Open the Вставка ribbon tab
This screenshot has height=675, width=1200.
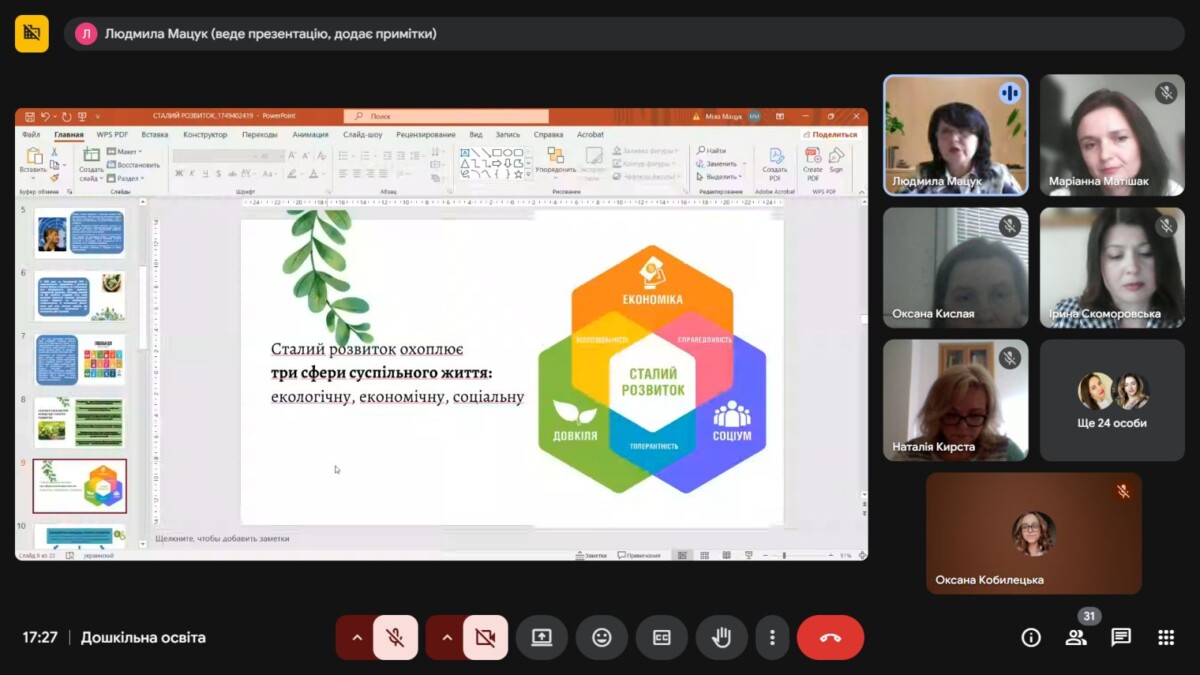pyautogui.click(x=155, y=134)
